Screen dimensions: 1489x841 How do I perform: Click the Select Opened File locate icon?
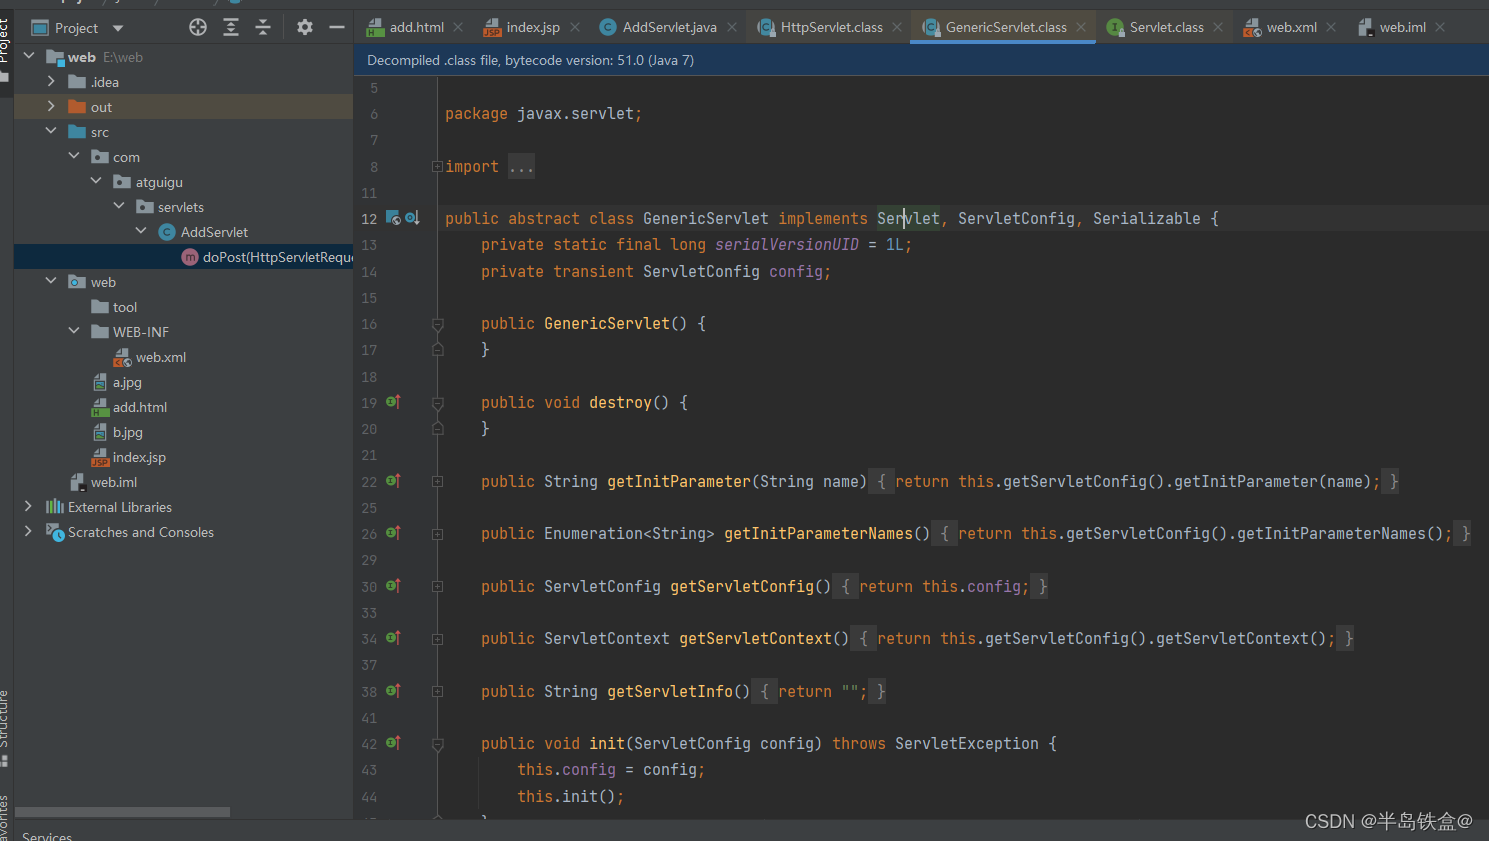tap(198, 28)
